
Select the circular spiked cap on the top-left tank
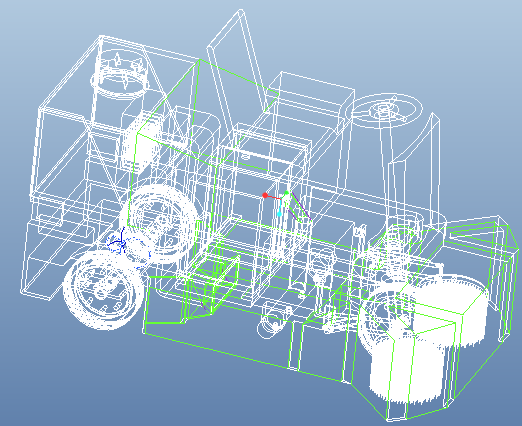[x=121, y=74]
